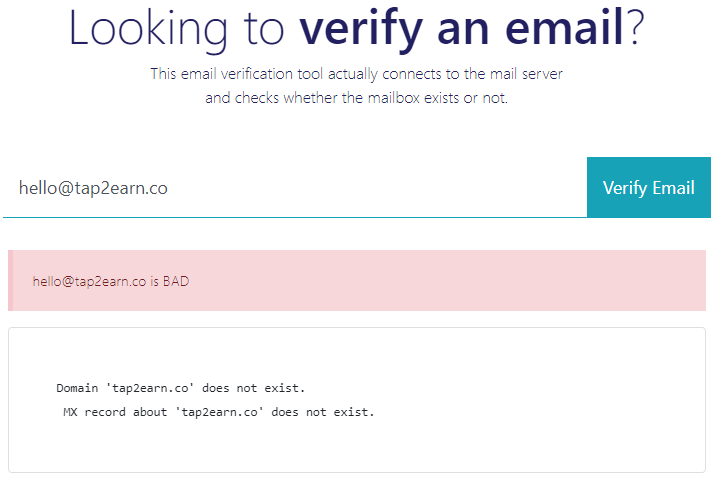Click the question mark ending the heading
The height and width of the screenshot is (482, 716).
click(x=634, y=27)
